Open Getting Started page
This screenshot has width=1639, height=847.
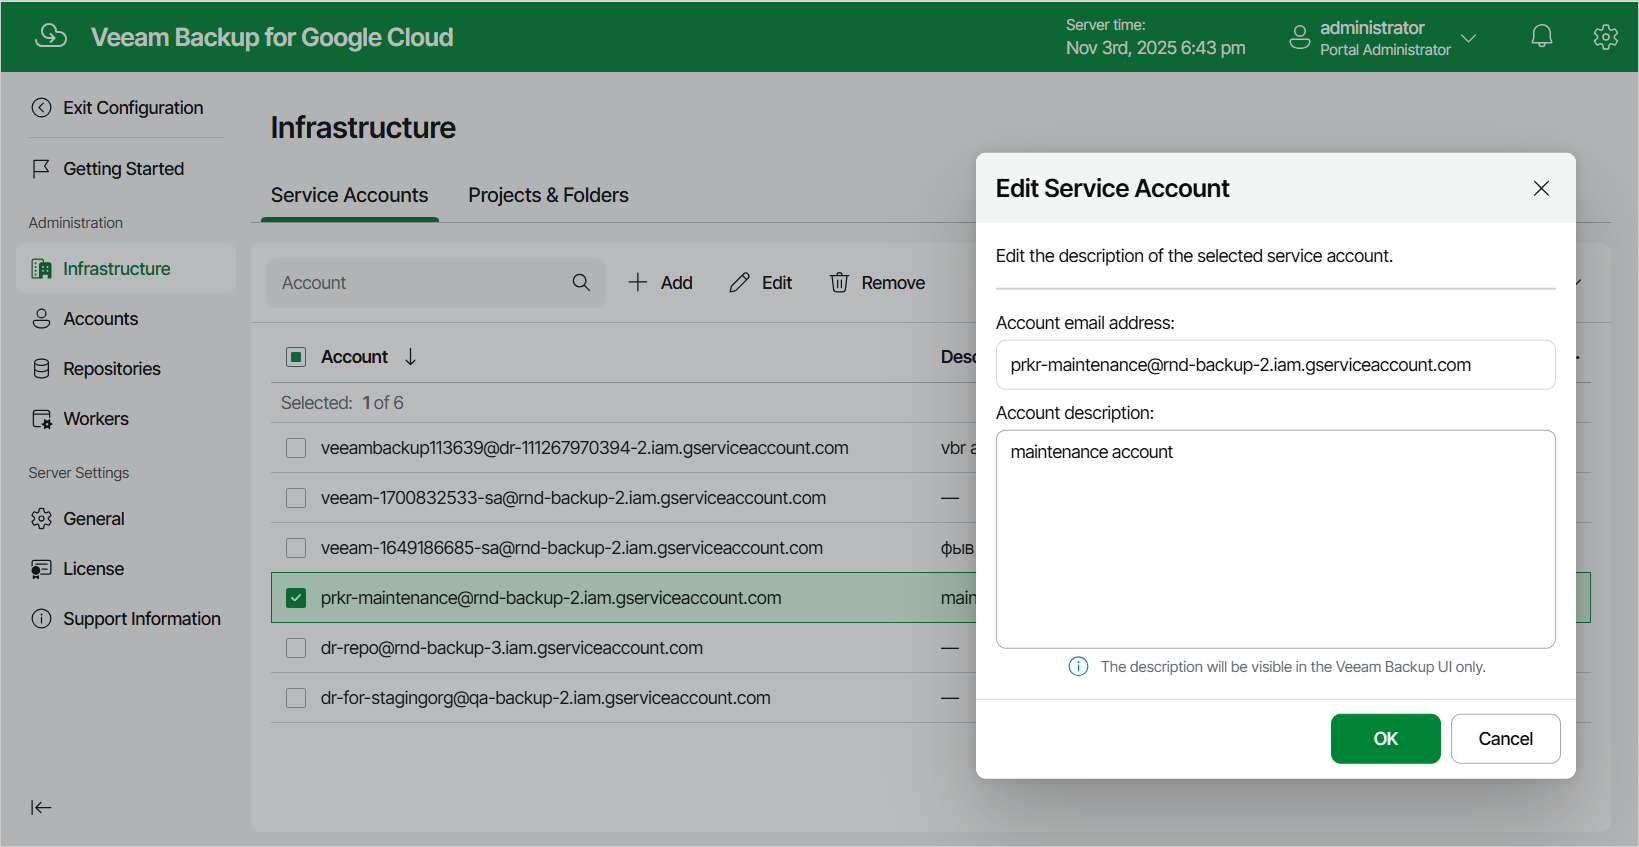point(123,169)
